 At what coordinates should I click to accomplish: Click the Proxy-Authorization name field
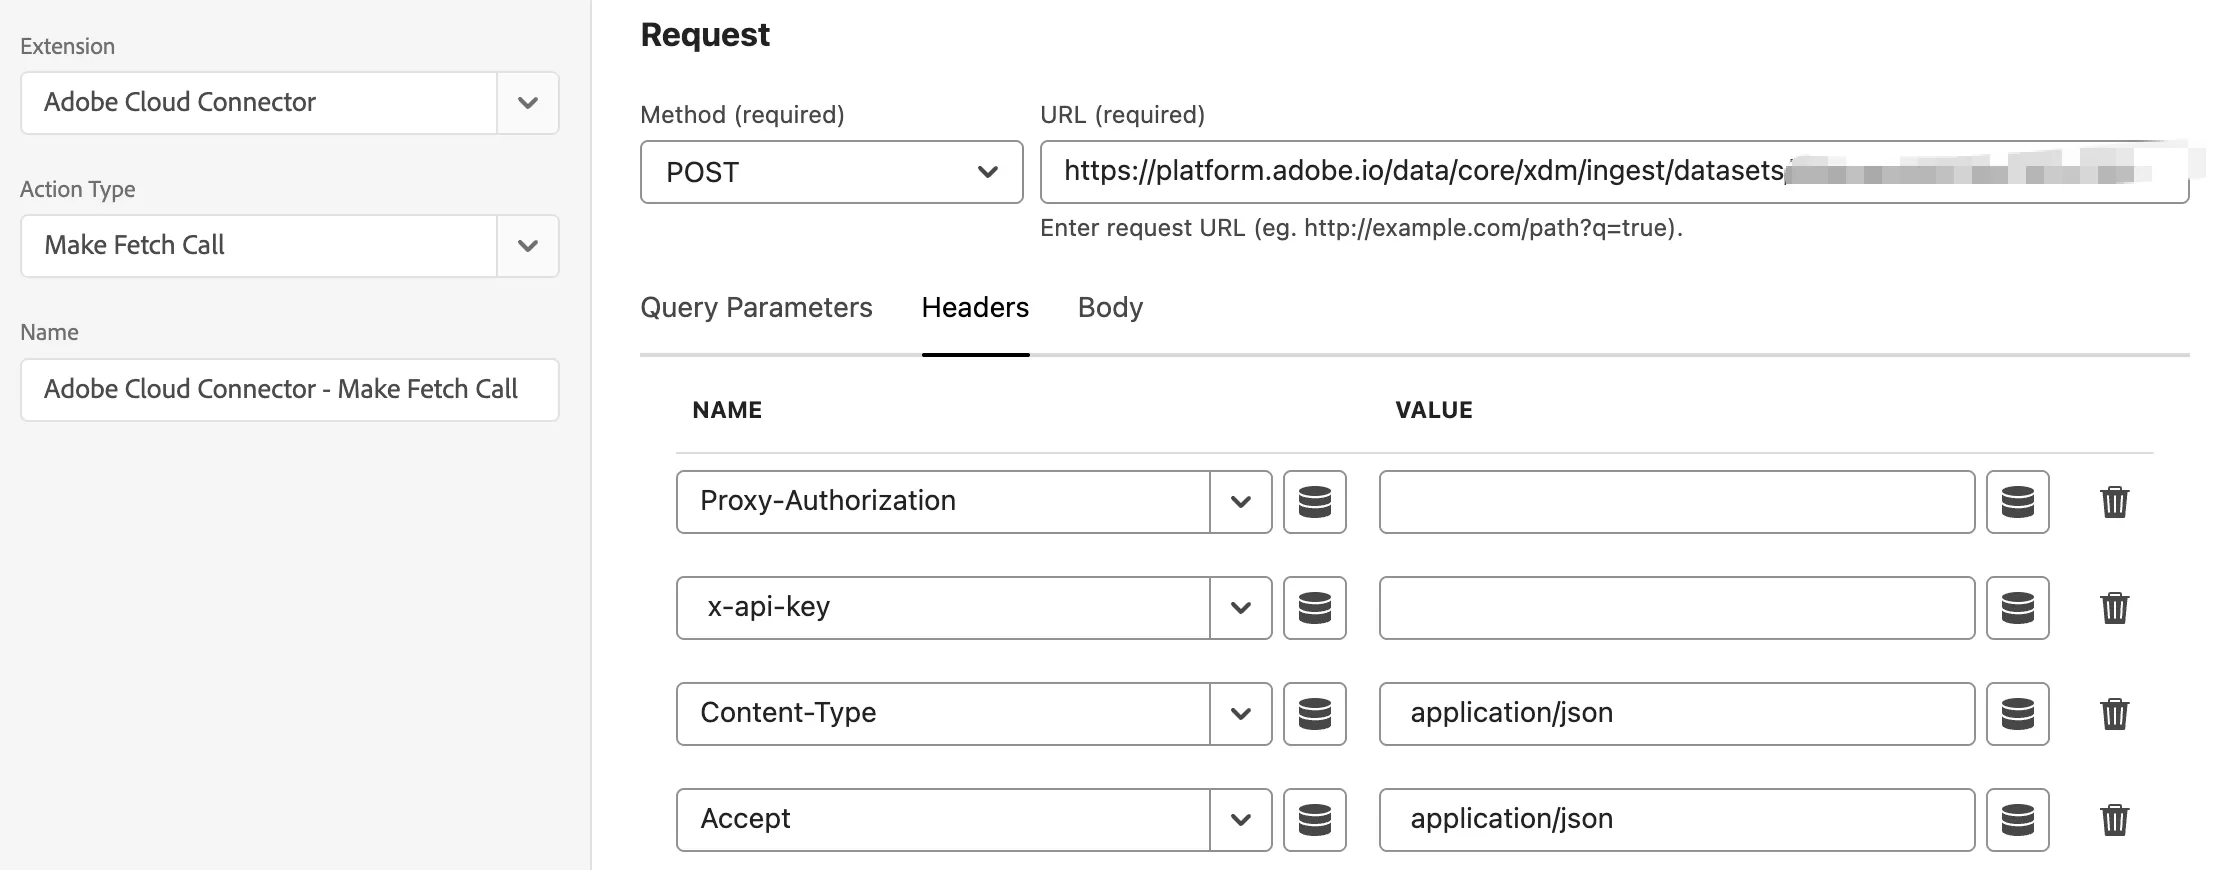943,502
